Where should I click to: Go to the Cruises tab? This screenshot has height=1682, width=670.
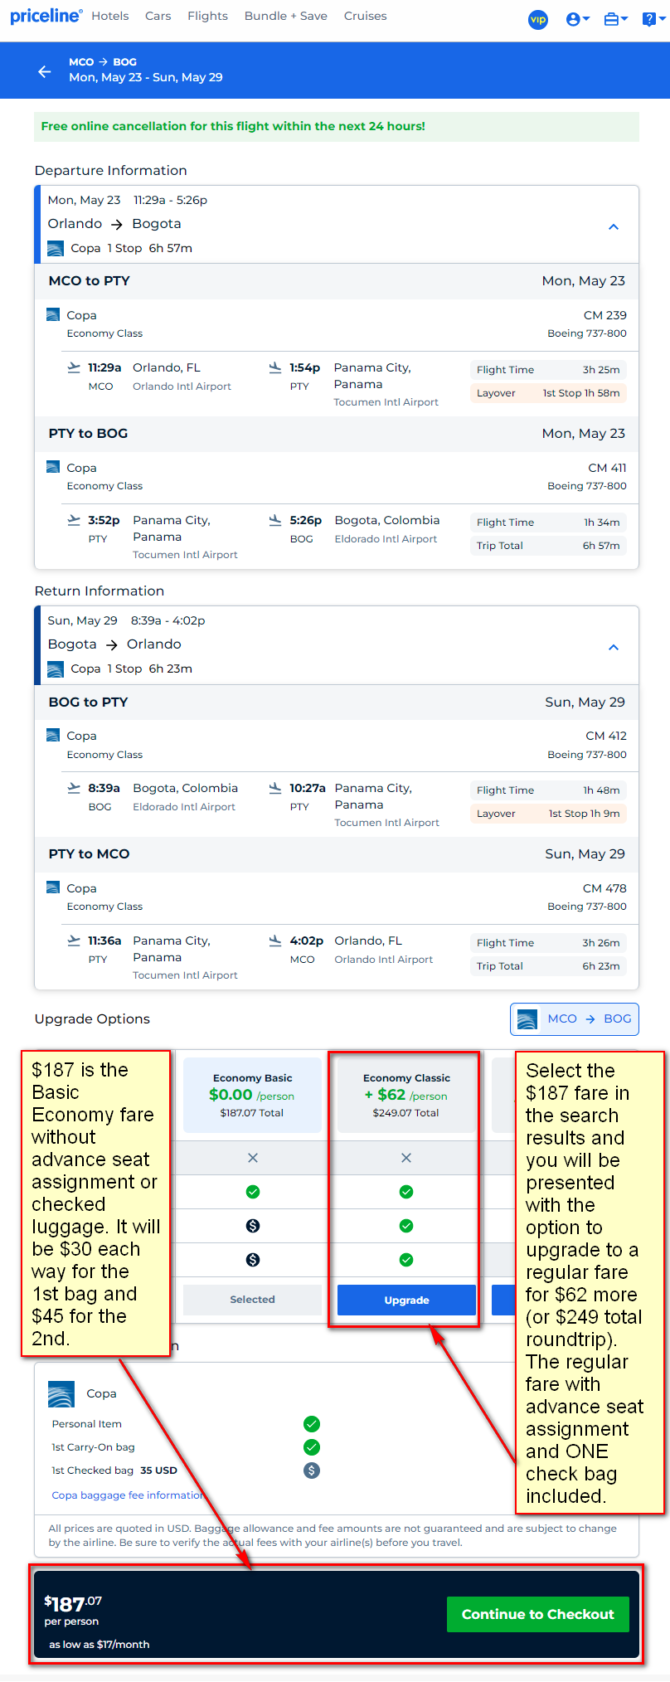pos(365,16)
